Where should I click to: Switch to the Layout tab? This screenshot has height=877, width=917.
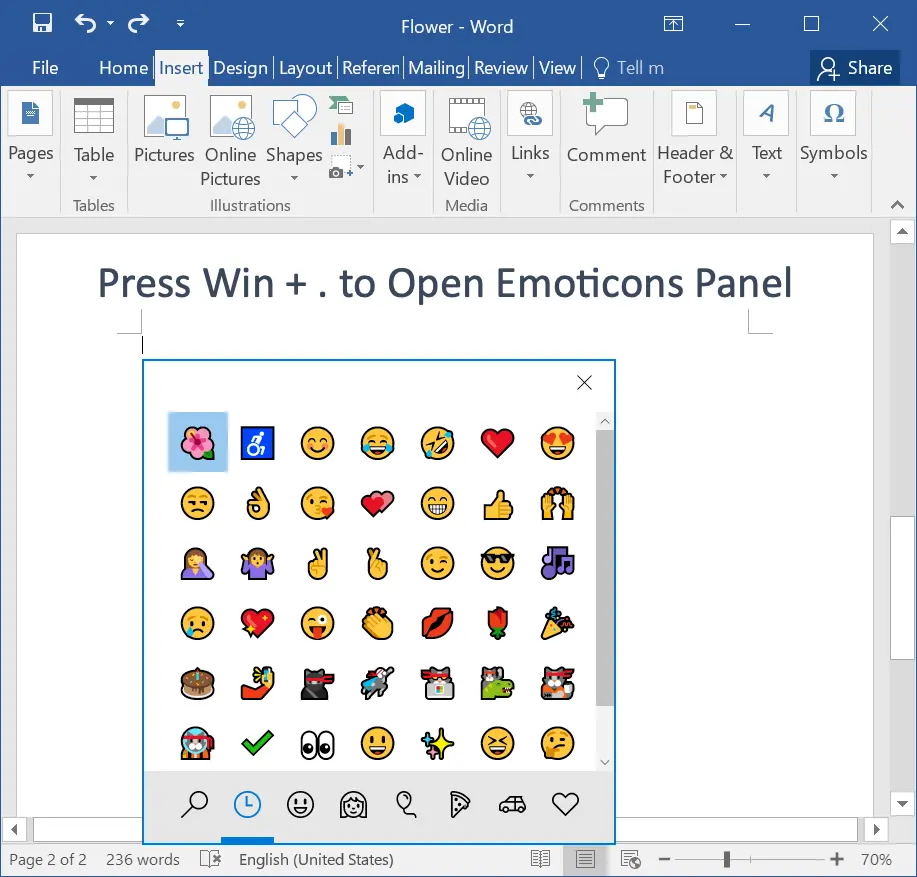point(305,68)
